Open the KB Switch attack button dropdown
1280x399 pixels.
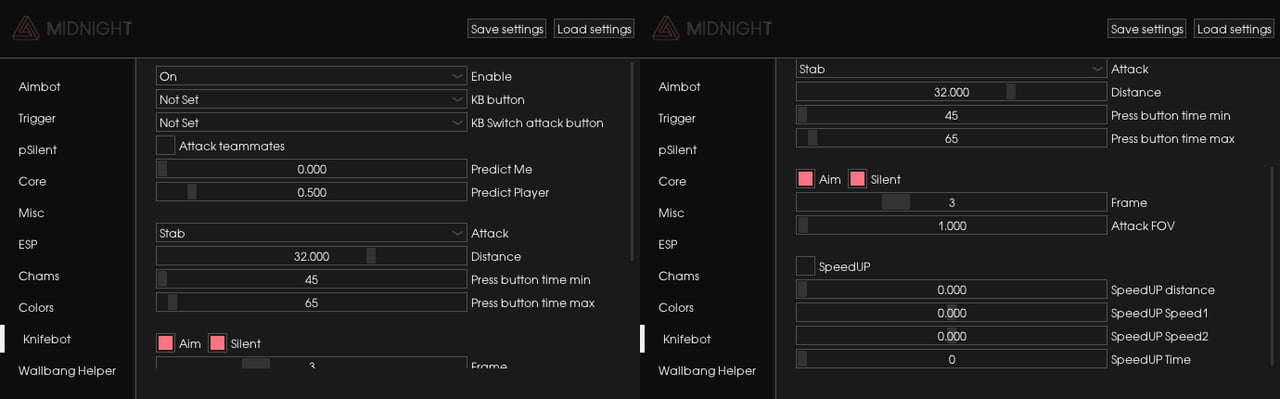311,122
